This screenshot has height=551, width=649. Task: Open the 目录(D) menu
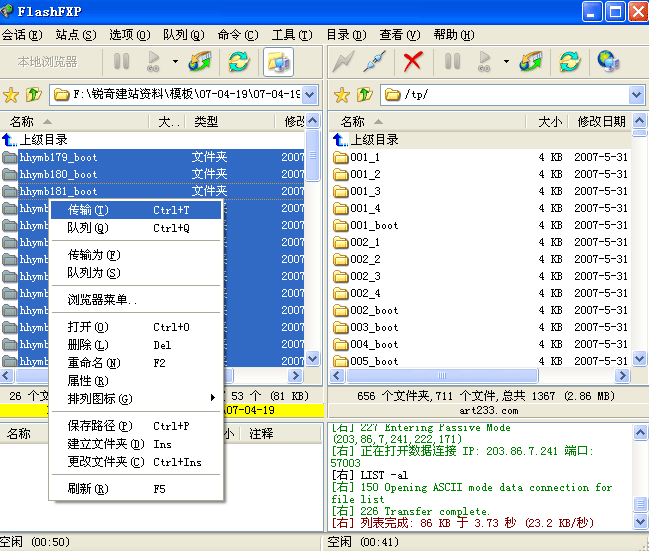[x=346, y=35]
